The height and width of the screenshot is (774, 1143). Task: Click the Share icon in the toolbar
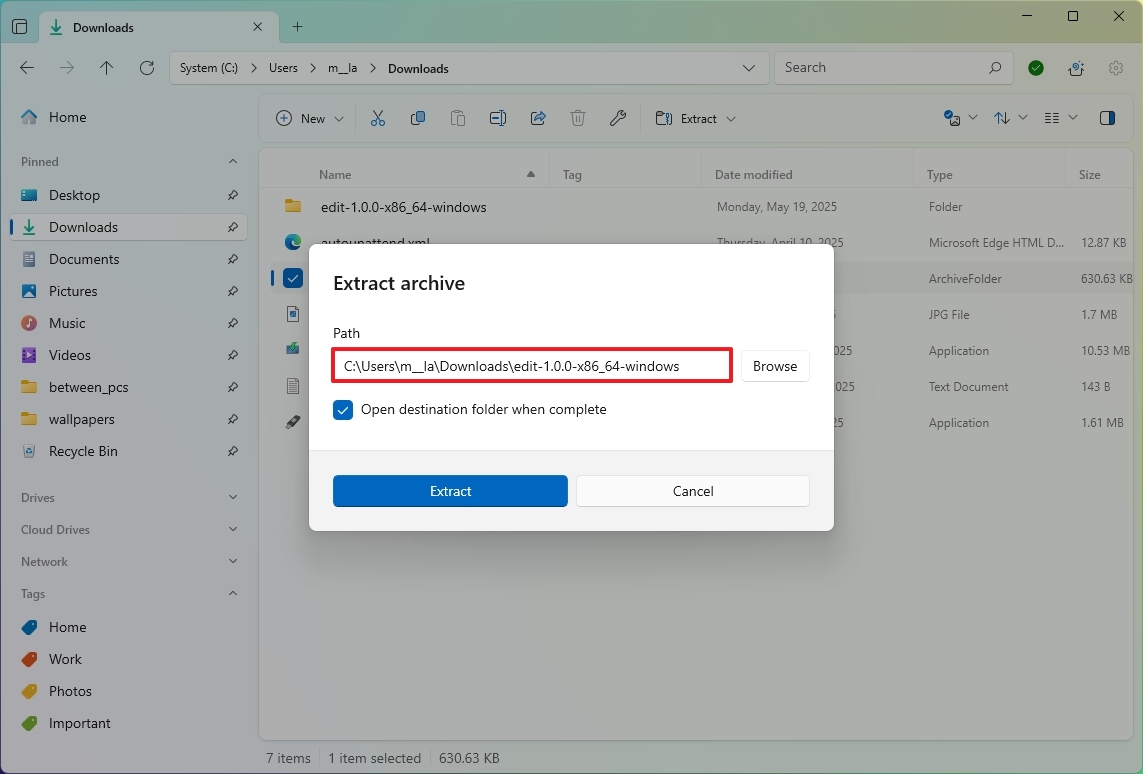(538, 118)
